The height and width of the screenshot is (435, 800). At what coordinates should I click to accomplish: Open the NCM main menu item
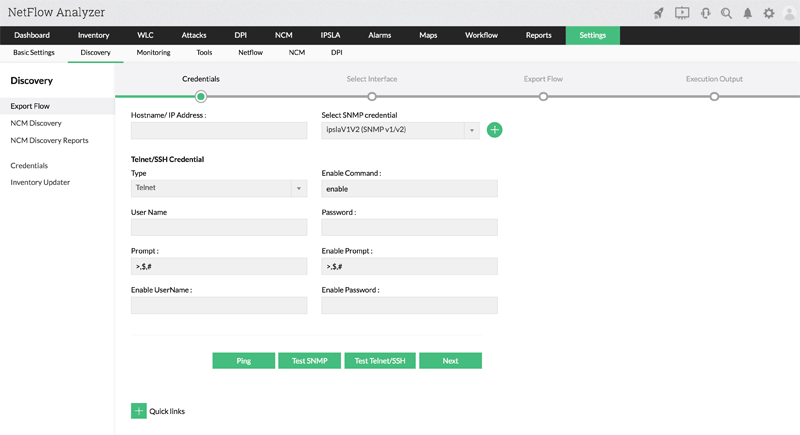click(284, 35)
